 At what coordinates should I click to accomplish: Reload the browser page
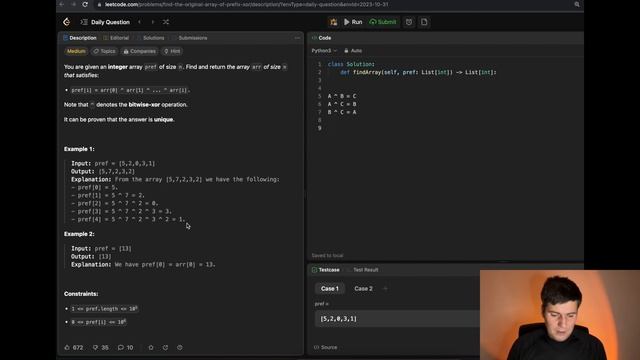click(85, 4)
